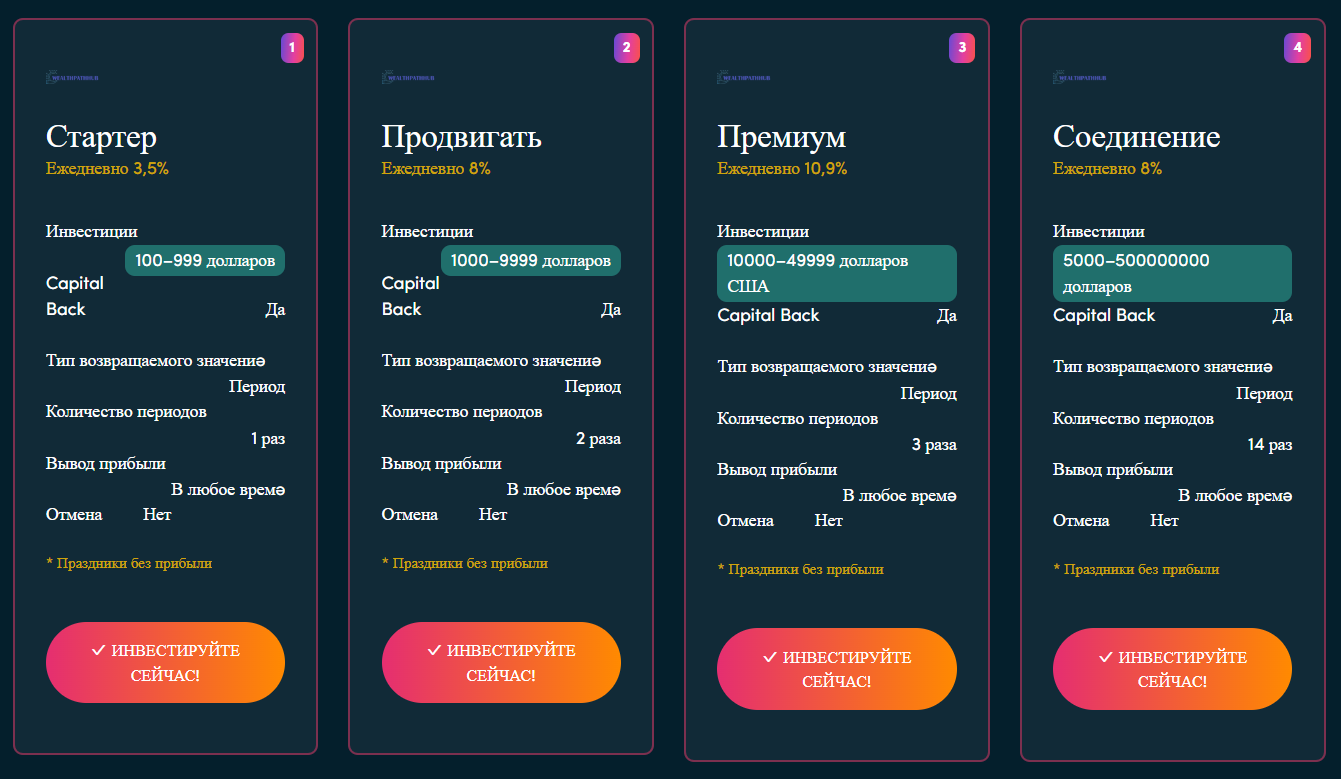Click the 5000–500000000 долларов range chip
This screenshot has height=779, width=1341.
pyautogui.click(x=1172, y=272)
